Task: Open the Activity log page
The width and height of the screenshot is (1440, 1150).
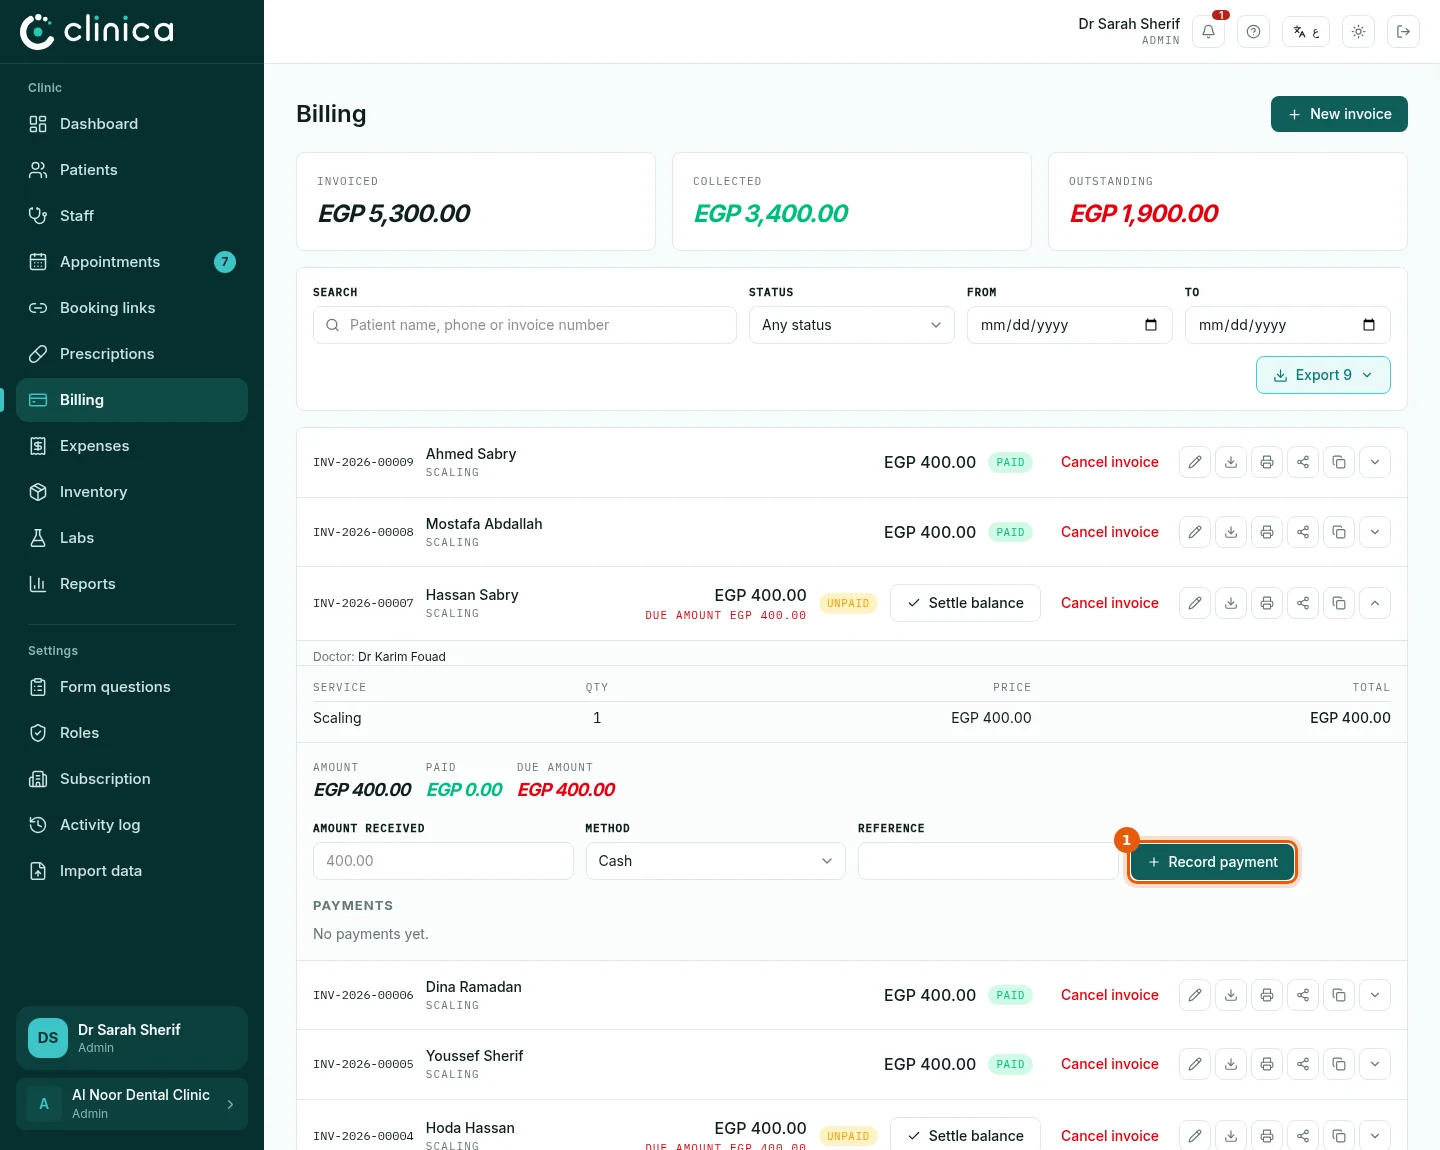Action: [x=132, y=825]
